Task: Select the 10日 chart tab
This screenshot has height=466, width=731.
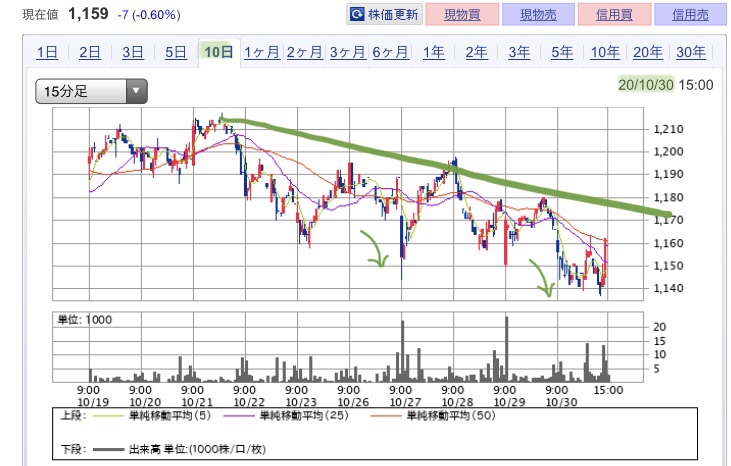Action: tap(219, 52)
